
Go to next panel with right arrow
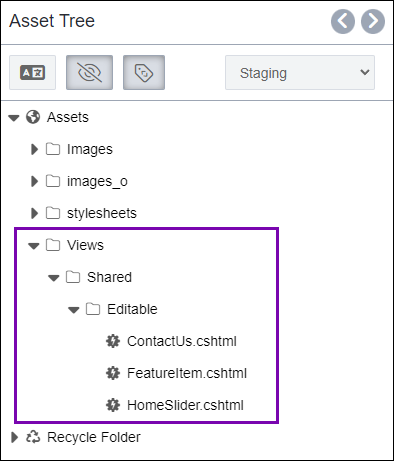click(373, 22)
